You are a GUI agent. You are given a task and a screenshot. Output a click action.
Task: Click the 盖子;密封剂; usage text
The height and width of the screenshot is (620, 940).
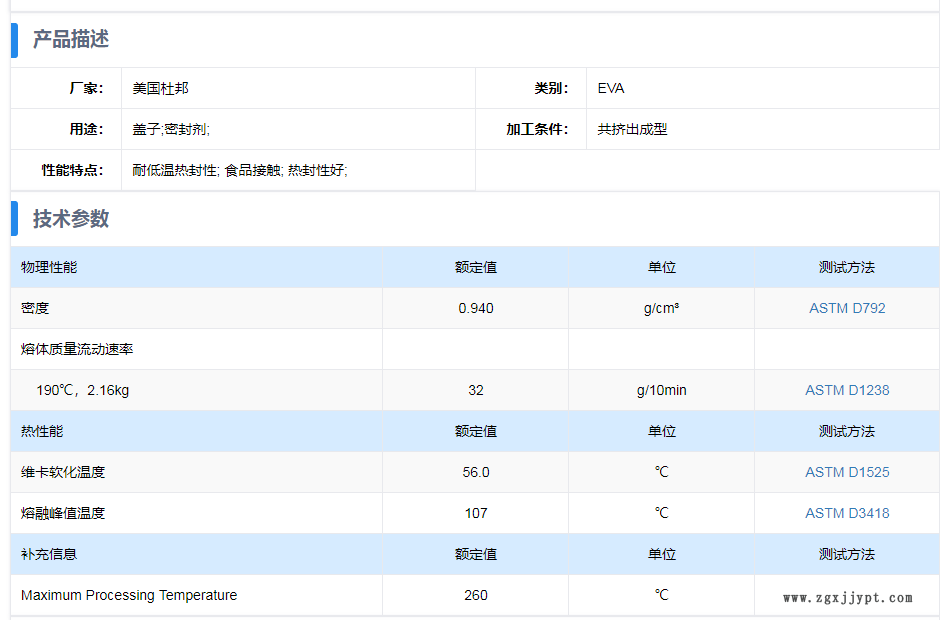171,129
